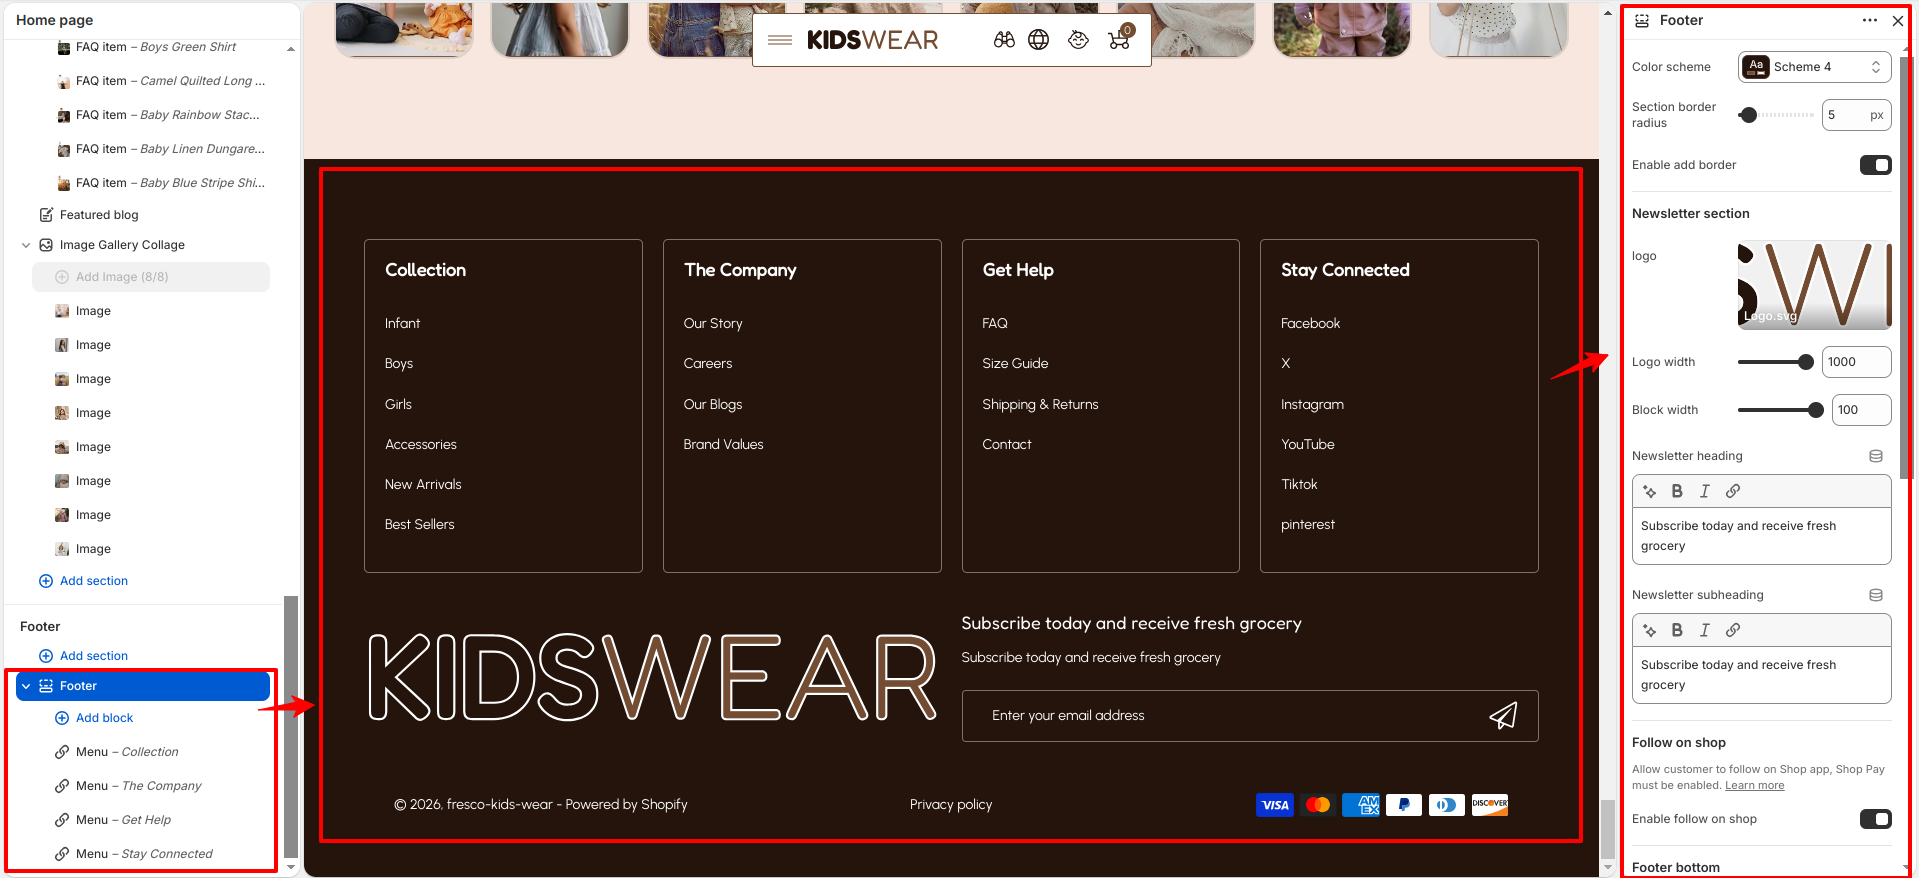Click the Diners Club payment icon
This screenshot has height=878, width=1919.
(1447, 805)
